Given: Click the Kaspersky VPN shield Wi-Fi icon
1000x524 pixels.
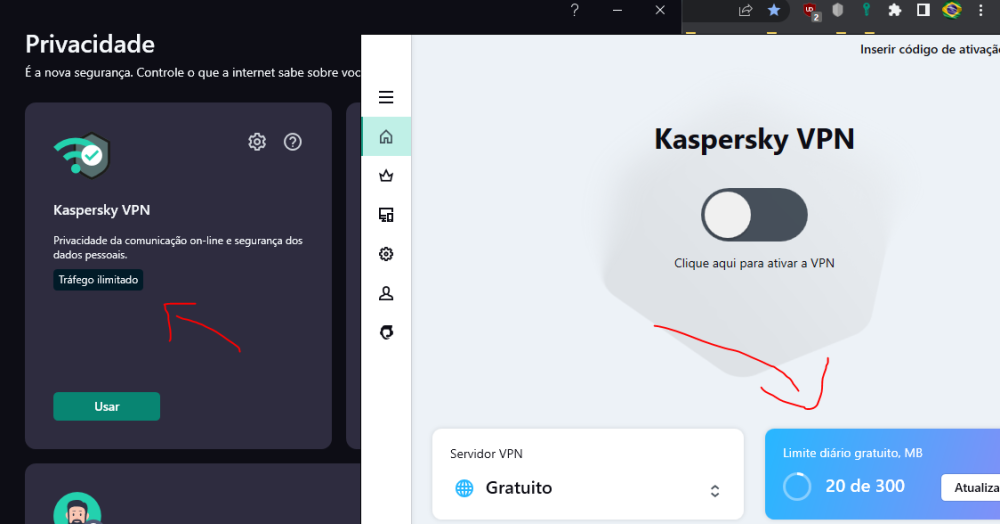Looking at the screenshot, I should pos(82,156).
